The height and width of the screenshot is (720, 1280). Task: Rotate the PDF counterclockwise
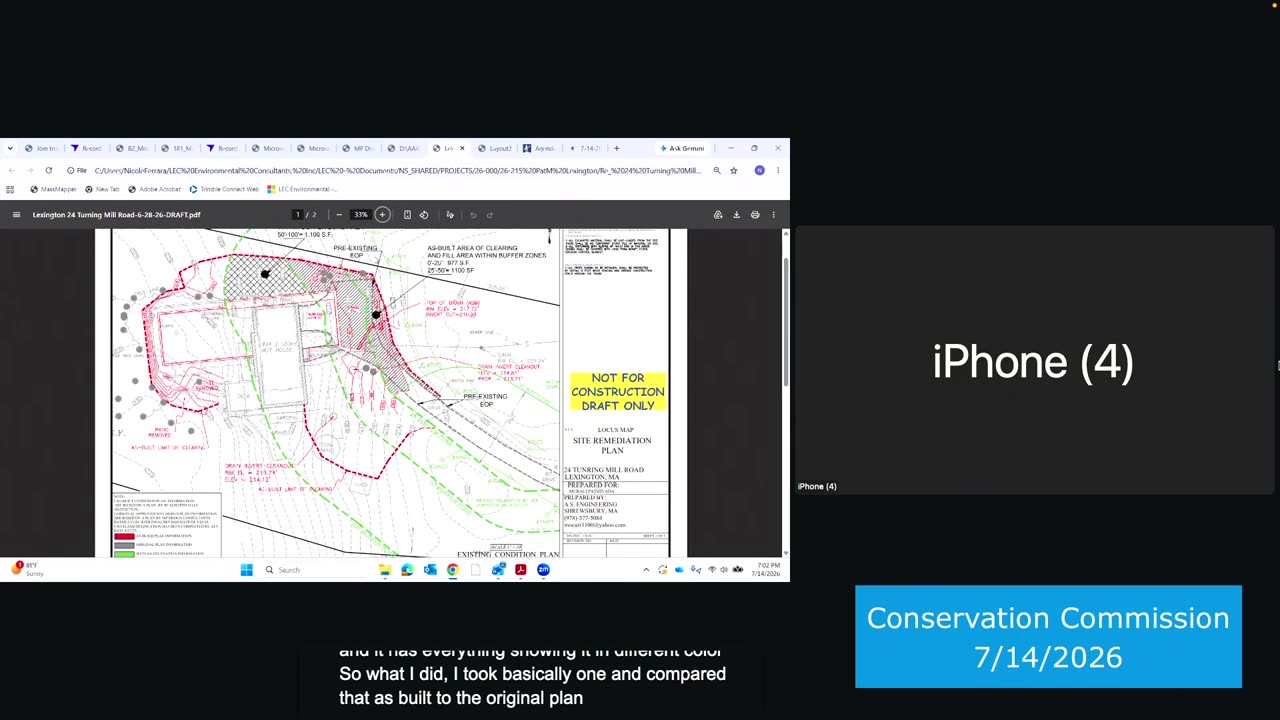point(424,214)
